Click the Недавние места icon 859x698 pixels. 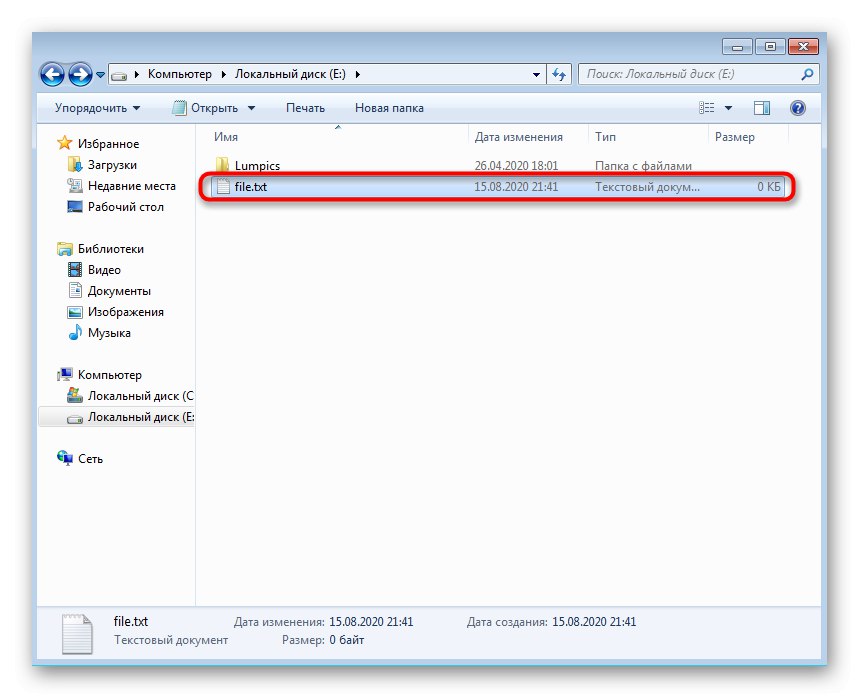[74, 186]
